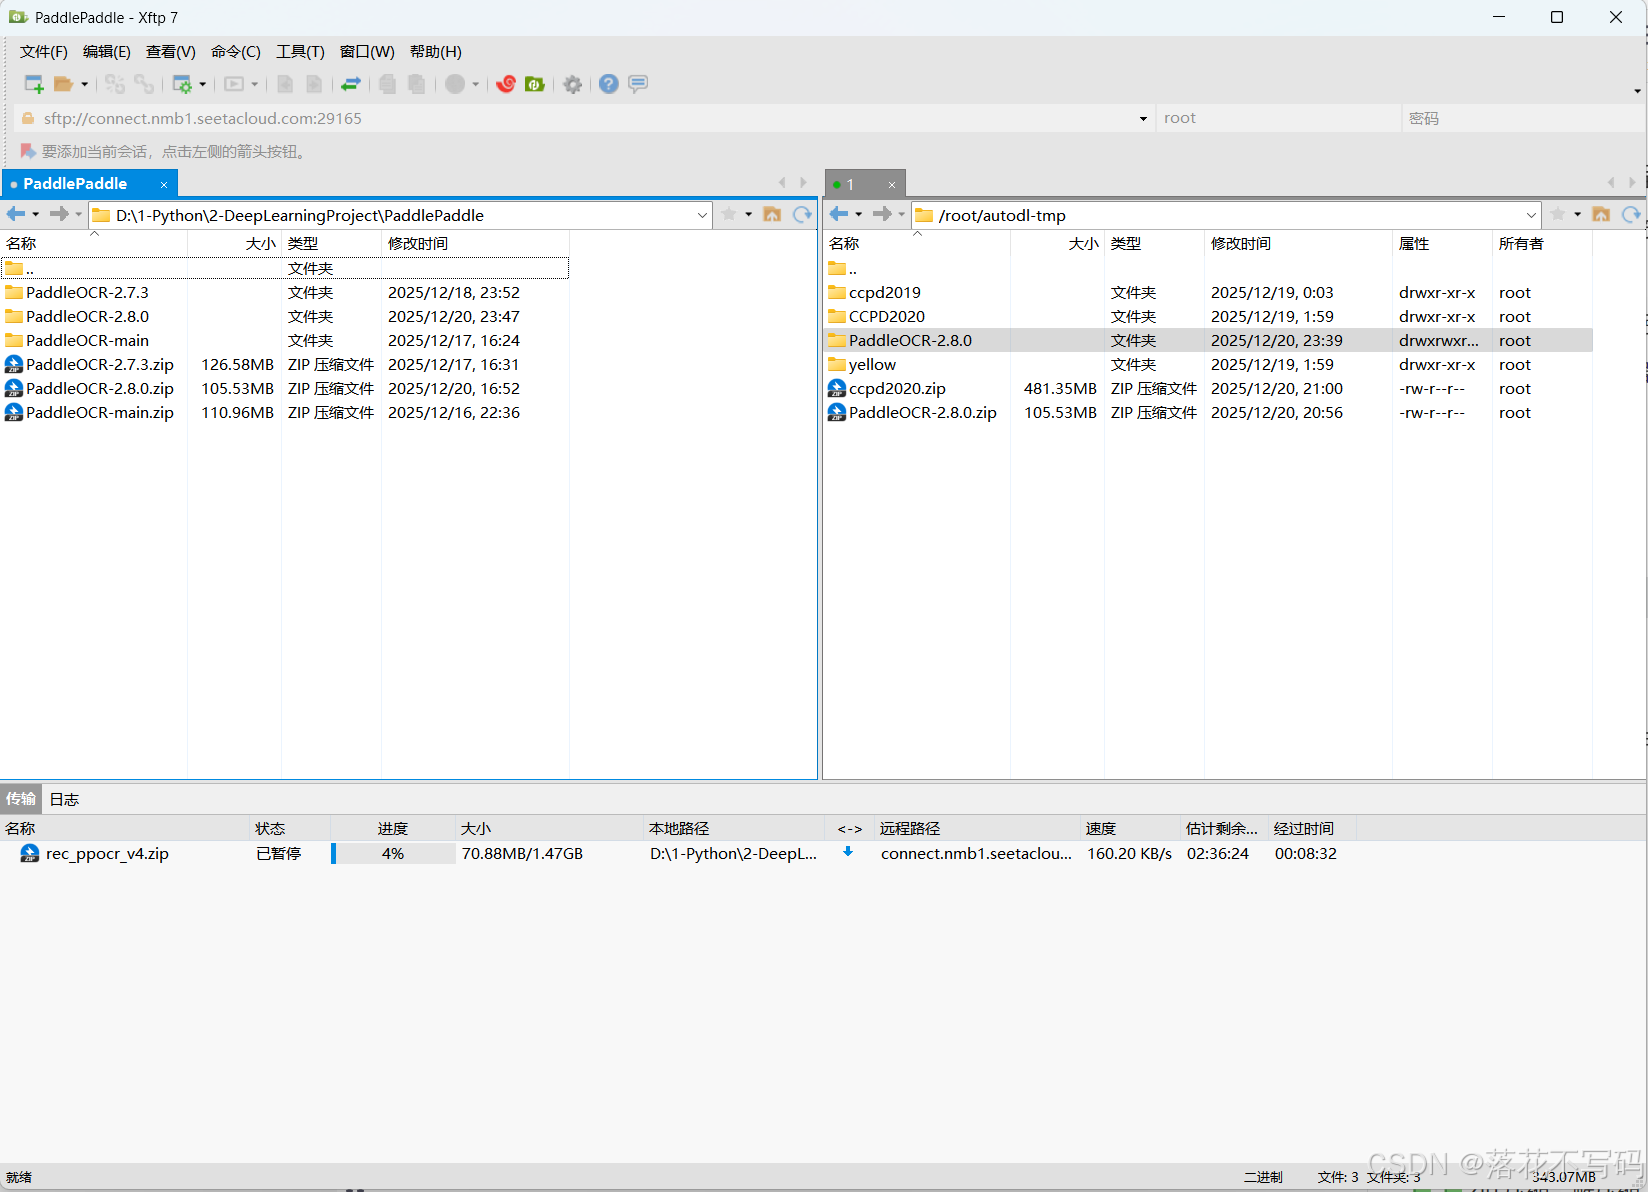
Task: Sort remote files by 所有者 column
Action: 1542,243
